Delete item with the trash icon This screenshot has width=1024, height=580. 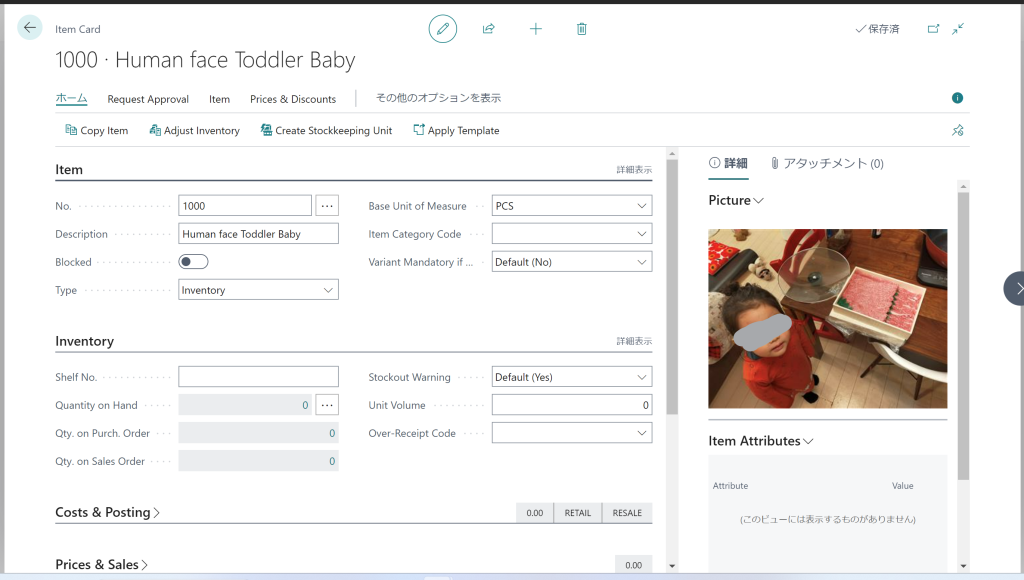click(582, 29)
